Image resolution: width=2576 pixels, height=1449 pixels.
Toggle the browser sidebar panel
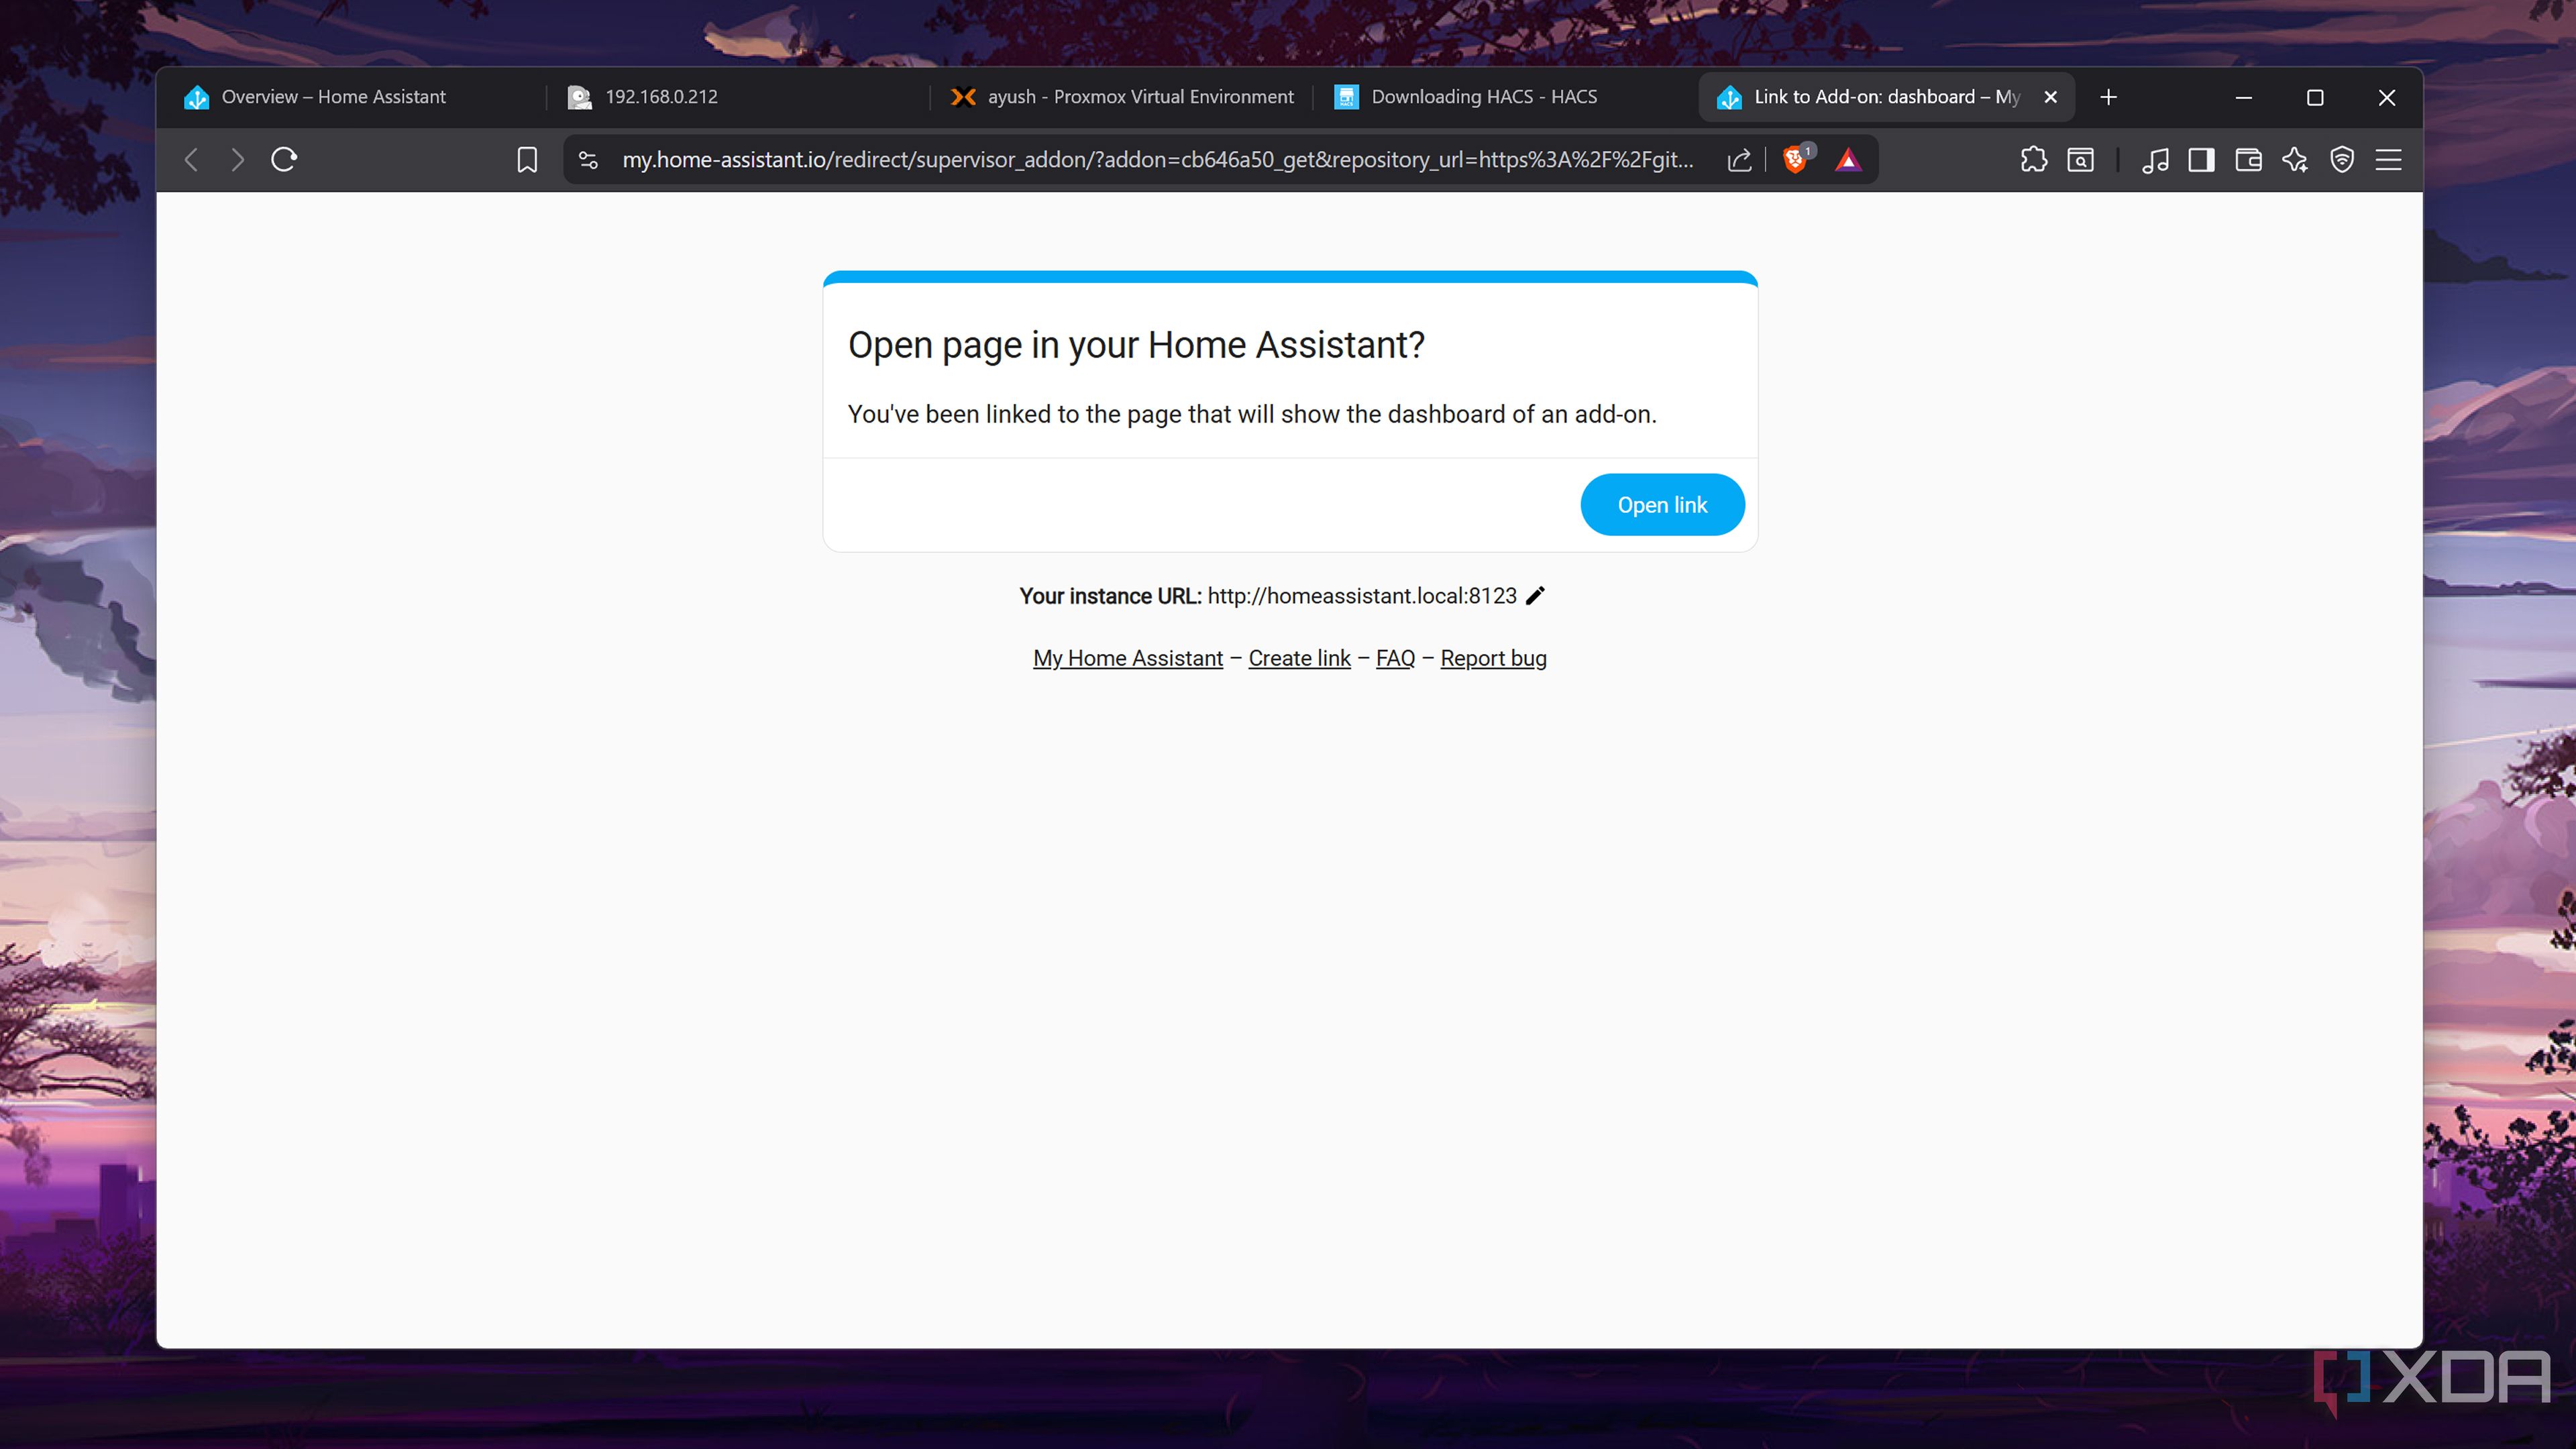coord(2201,160)
